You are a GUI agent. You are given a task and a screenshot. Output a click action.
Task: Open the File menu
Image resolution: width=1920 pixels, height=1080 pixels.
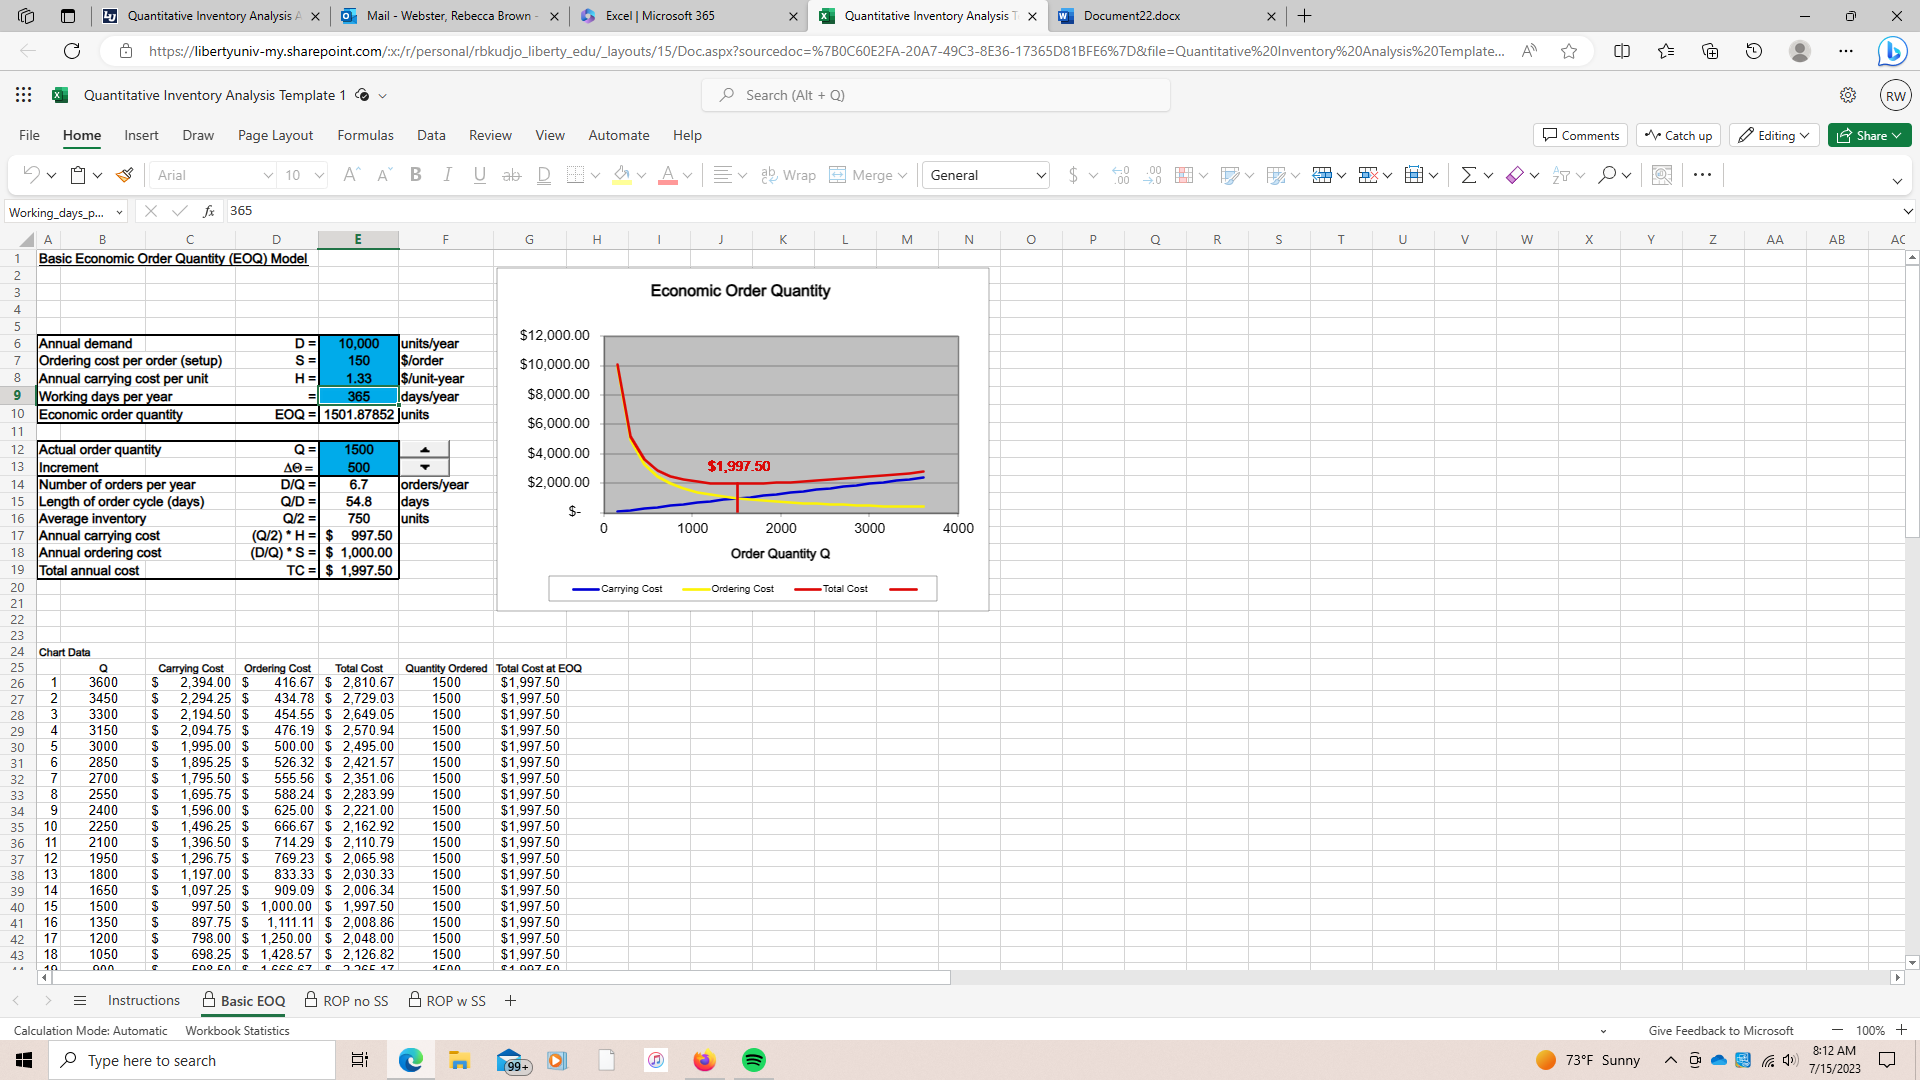point(29,135)
